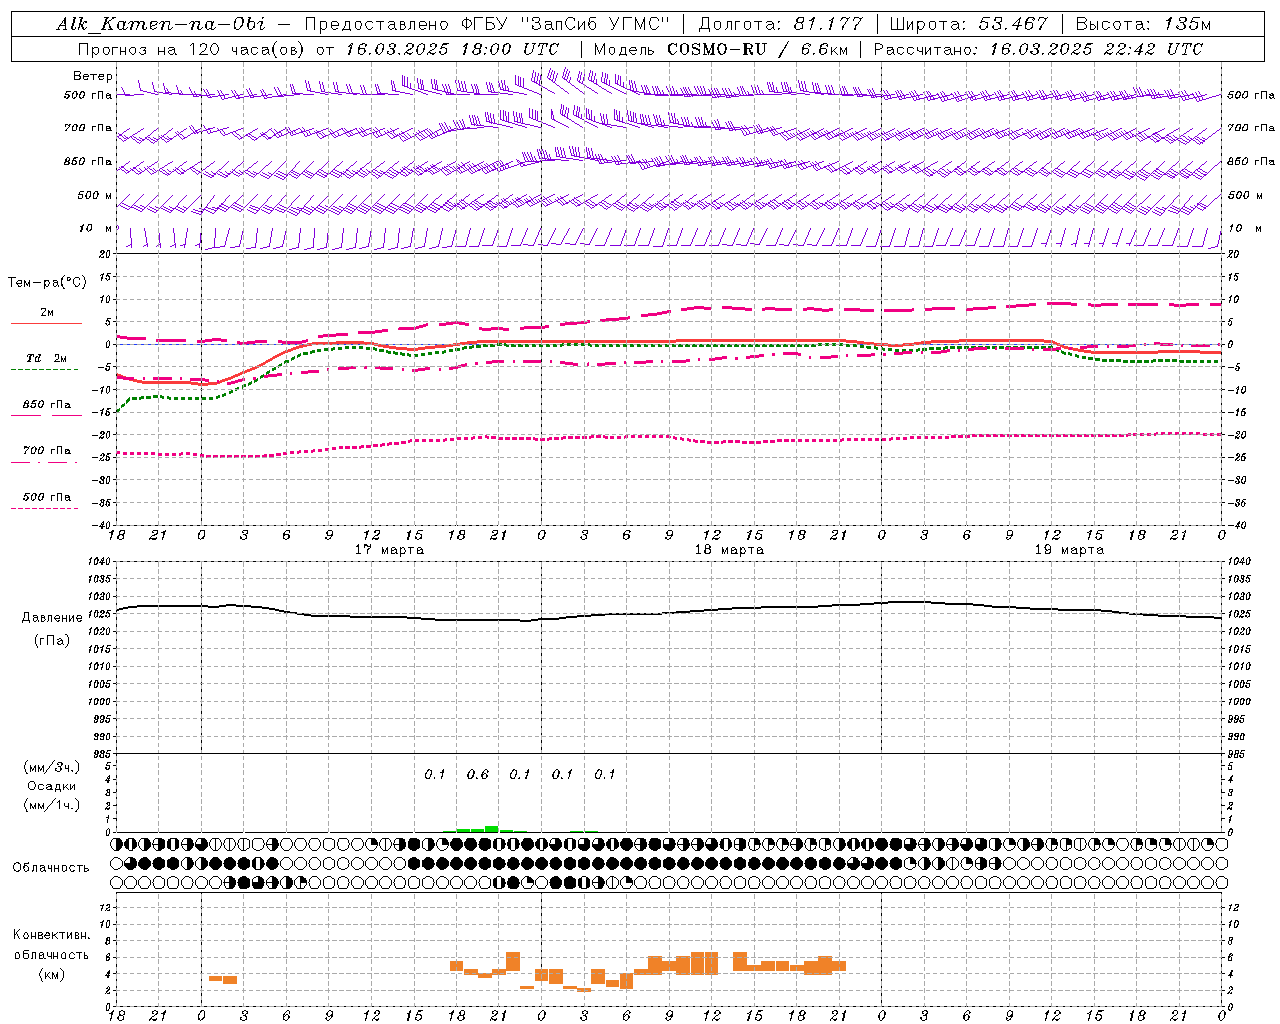Click the Высота: 135м header field
1280x1024 pixels.
tap(1143, 24)
